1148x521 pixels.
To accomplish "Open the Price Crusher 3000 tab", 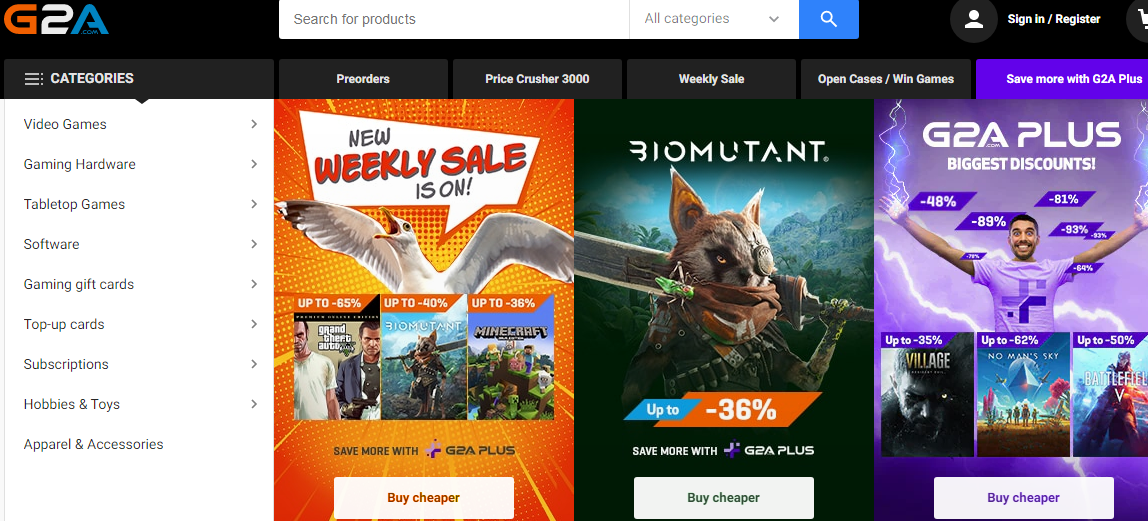I will point(537,79).
